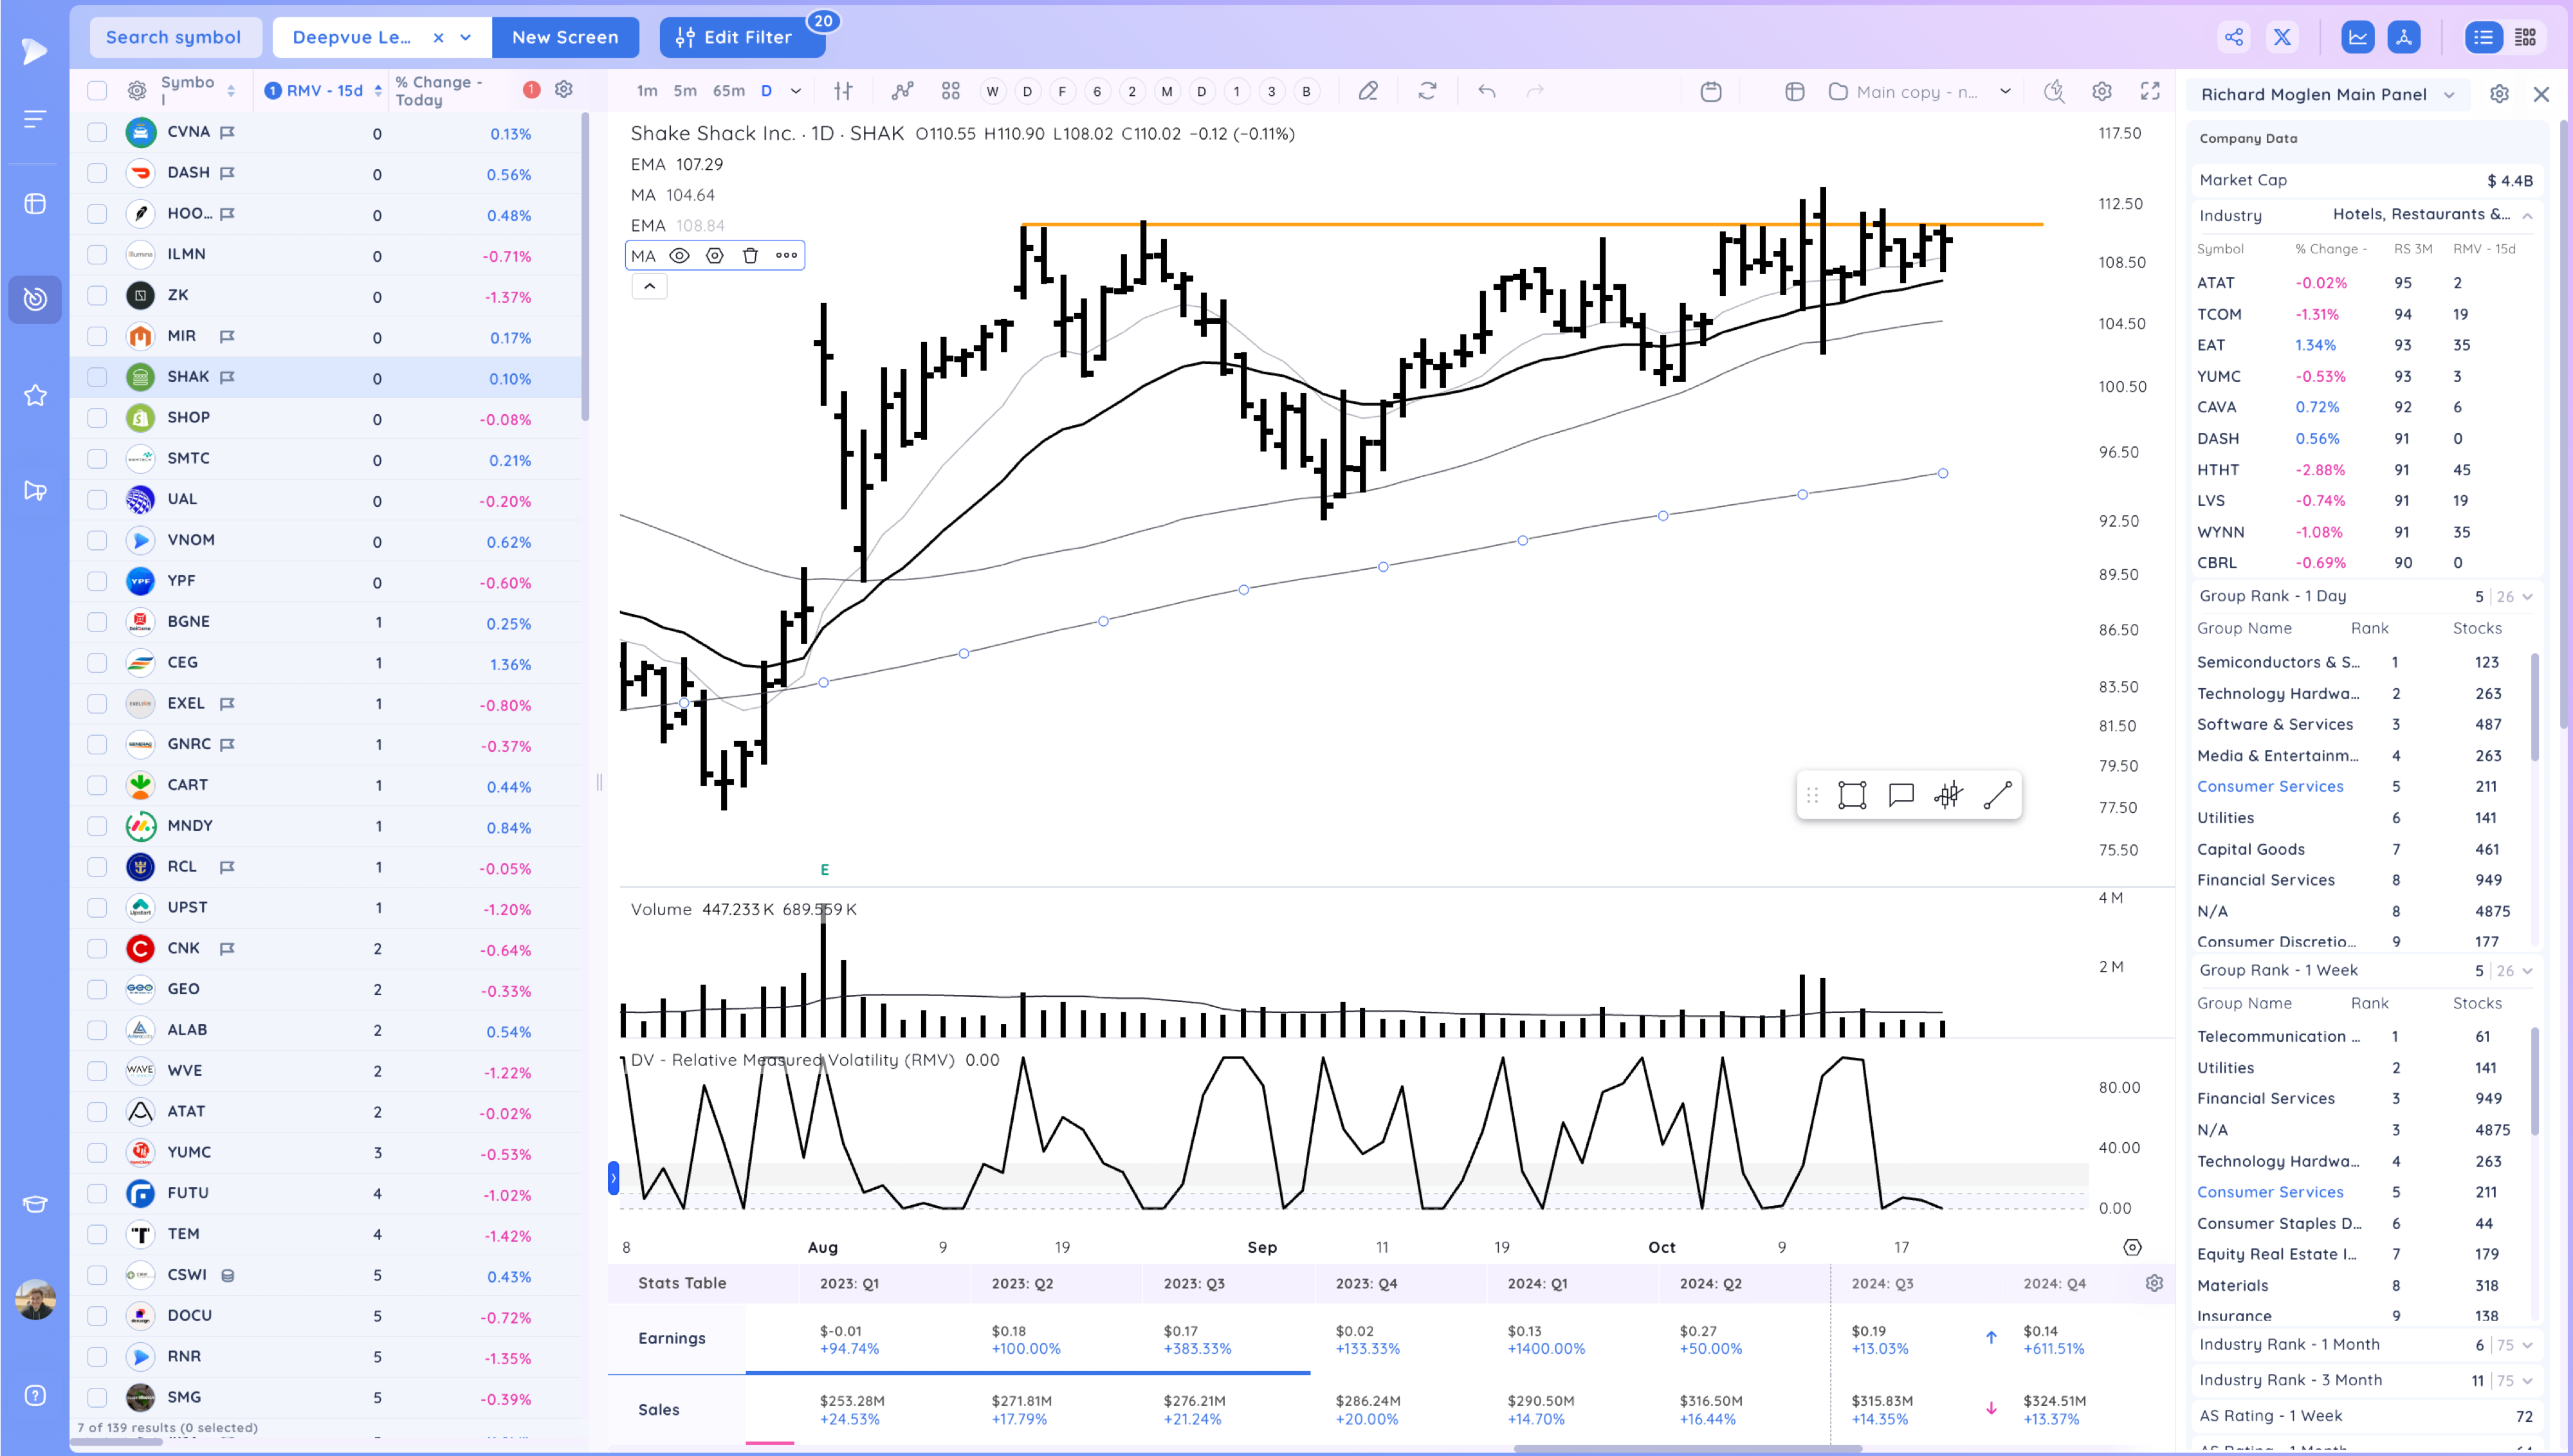The image size is (2573, 1456).
Task: Delete the MA indicator with trash icon
Action: [x=750, y=256]
